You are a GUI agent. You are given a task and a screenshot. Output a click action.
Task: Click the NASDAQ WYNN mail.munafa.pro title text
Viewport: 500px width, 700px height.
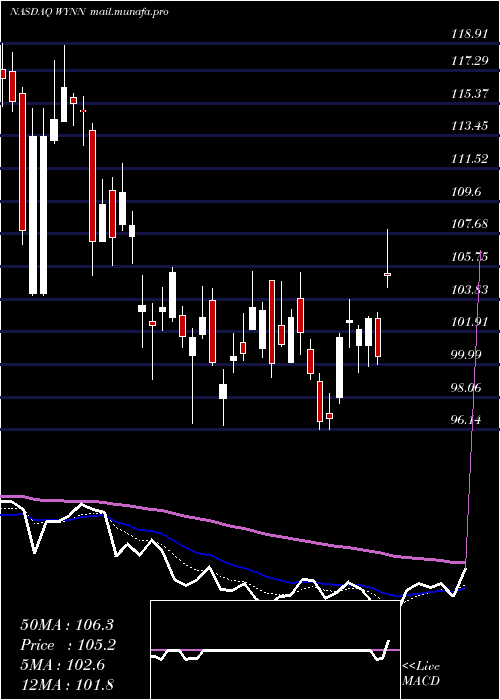(89, 12)
